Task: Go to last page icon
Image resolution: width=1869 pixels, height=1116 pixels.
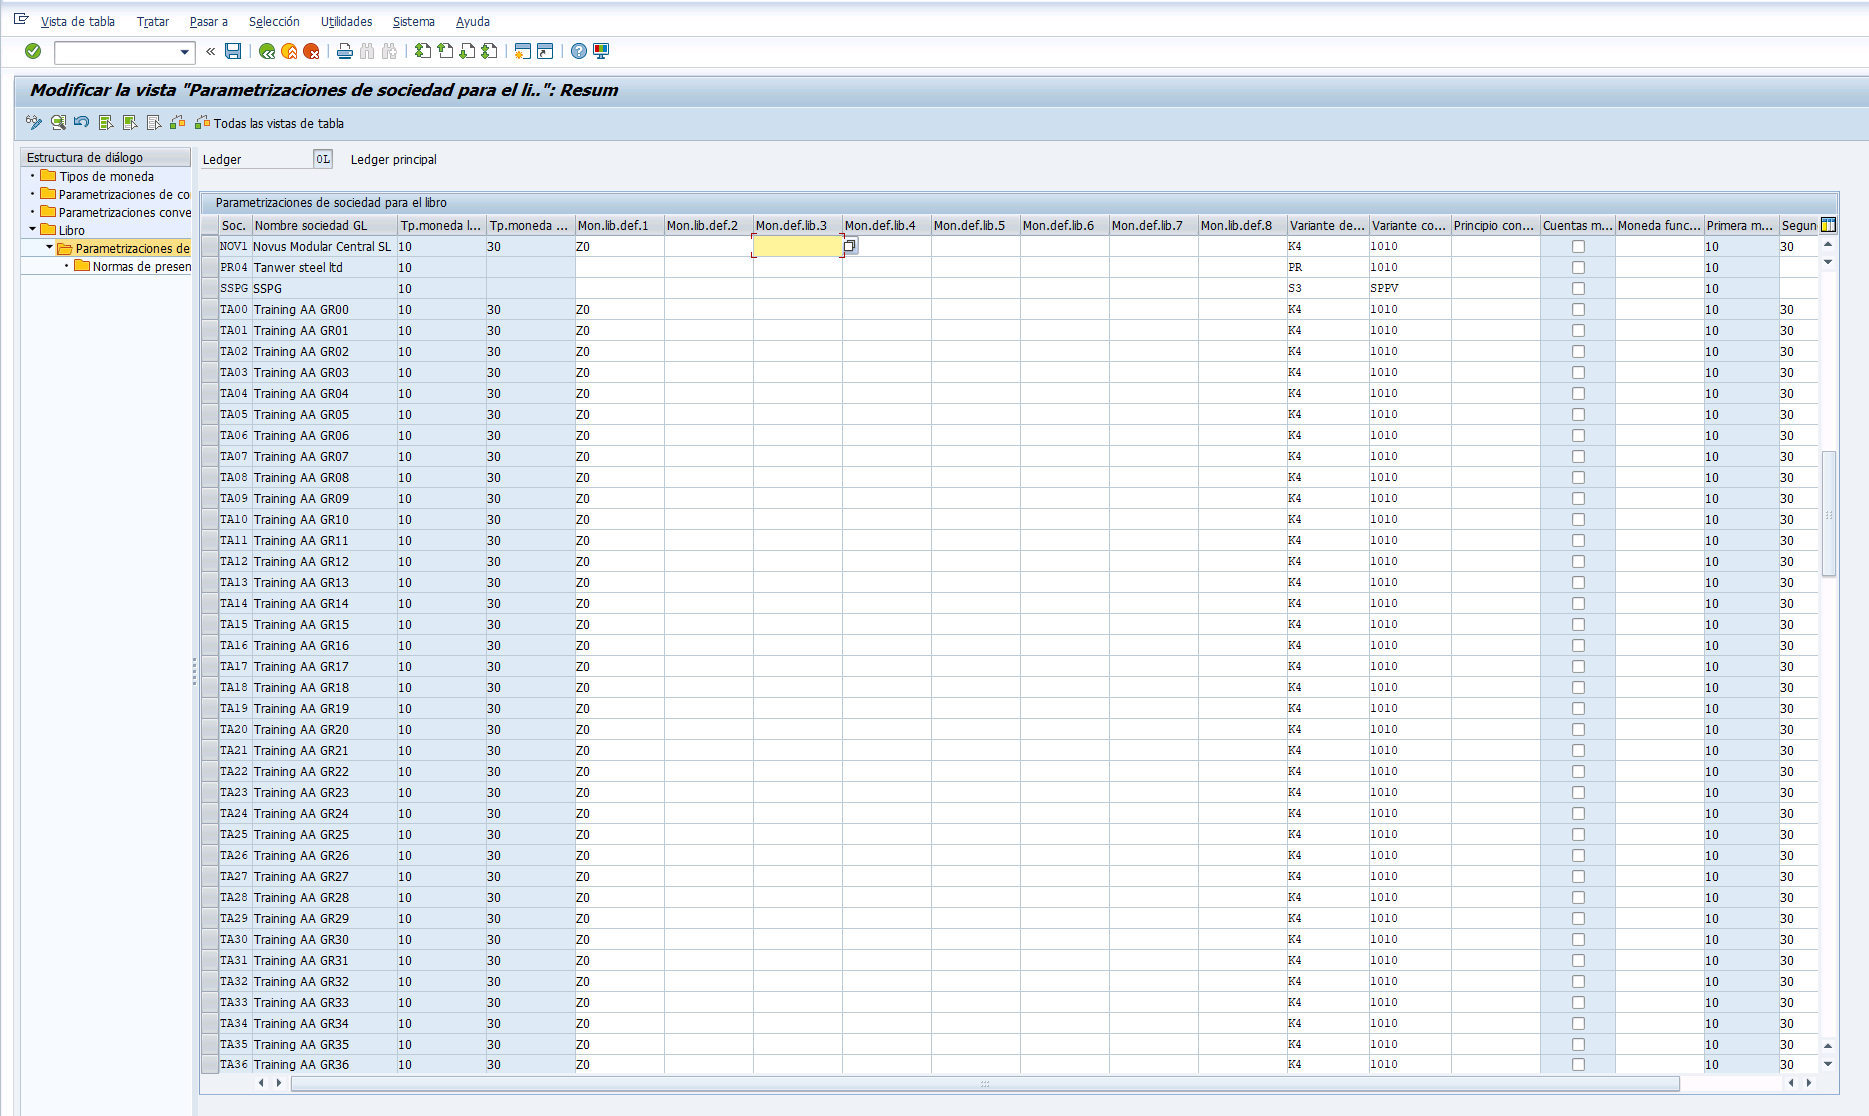Action: (489, 51)
